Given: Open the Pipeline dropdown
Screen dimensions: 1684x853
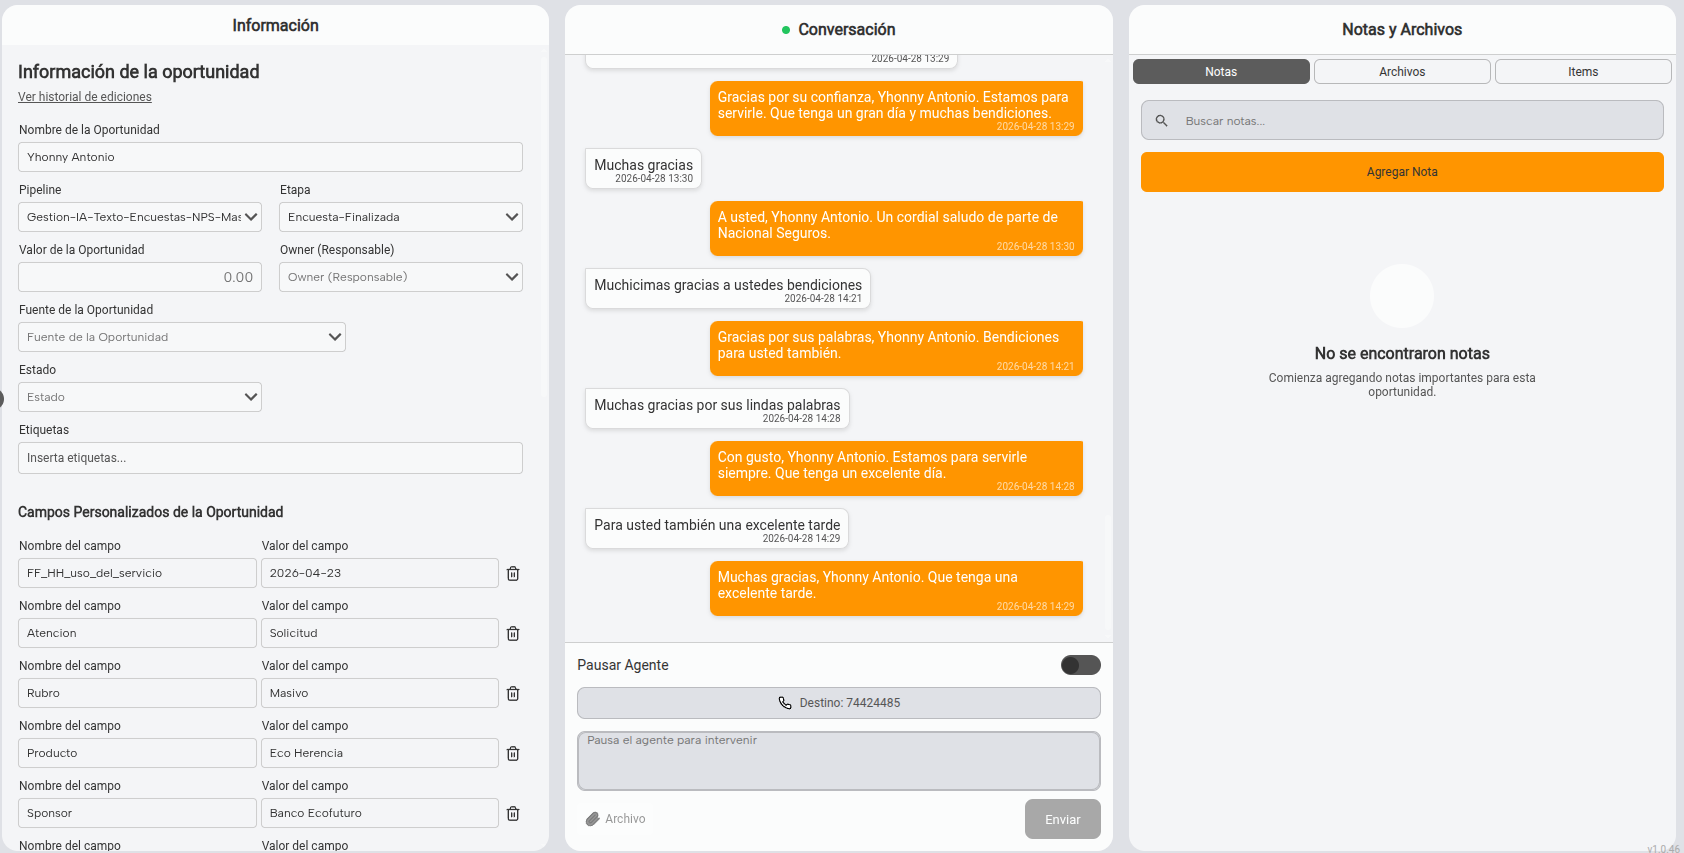Looking at the screenshot, I should point(140,217).
